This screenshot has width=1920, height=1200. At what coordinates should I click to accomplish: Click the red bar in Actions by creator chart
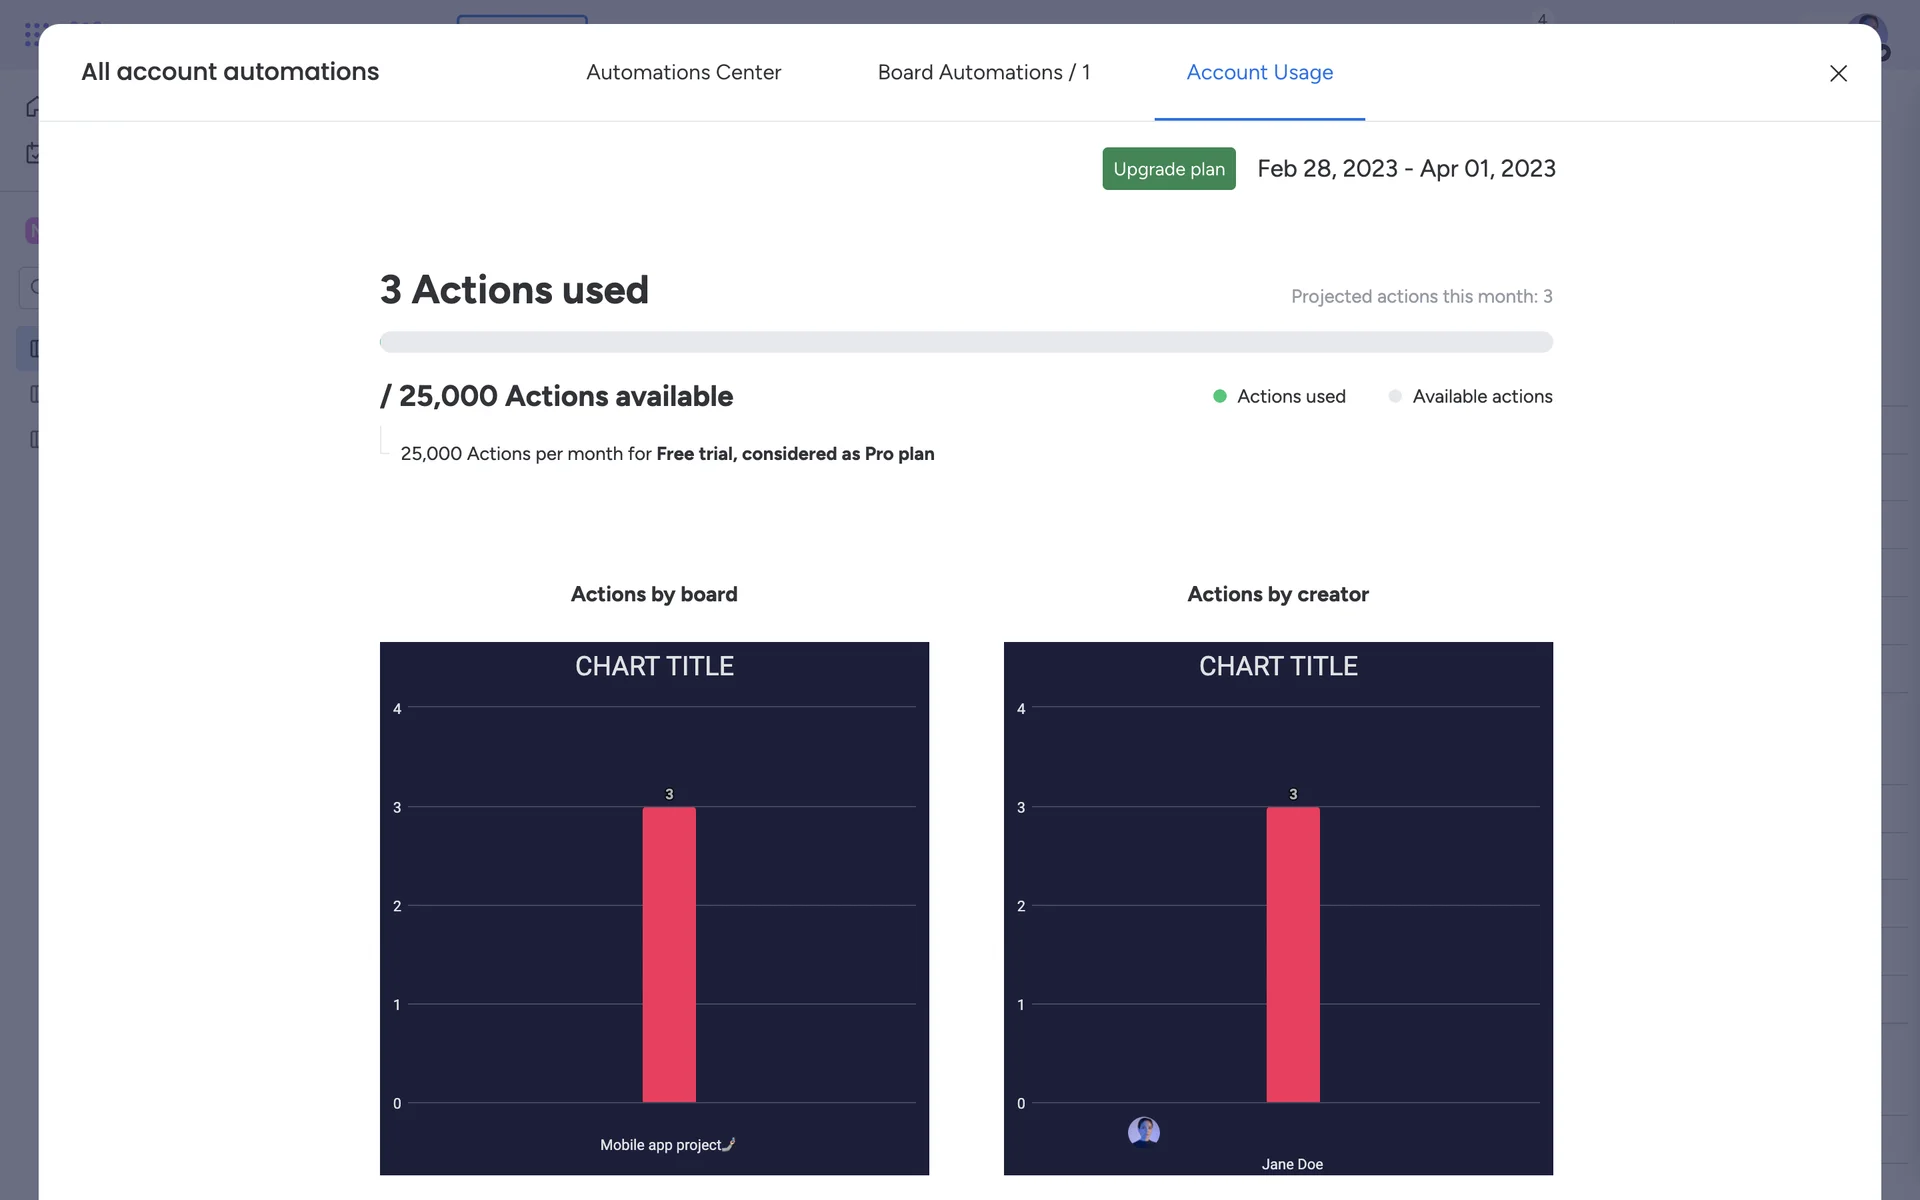(1292, 954)
